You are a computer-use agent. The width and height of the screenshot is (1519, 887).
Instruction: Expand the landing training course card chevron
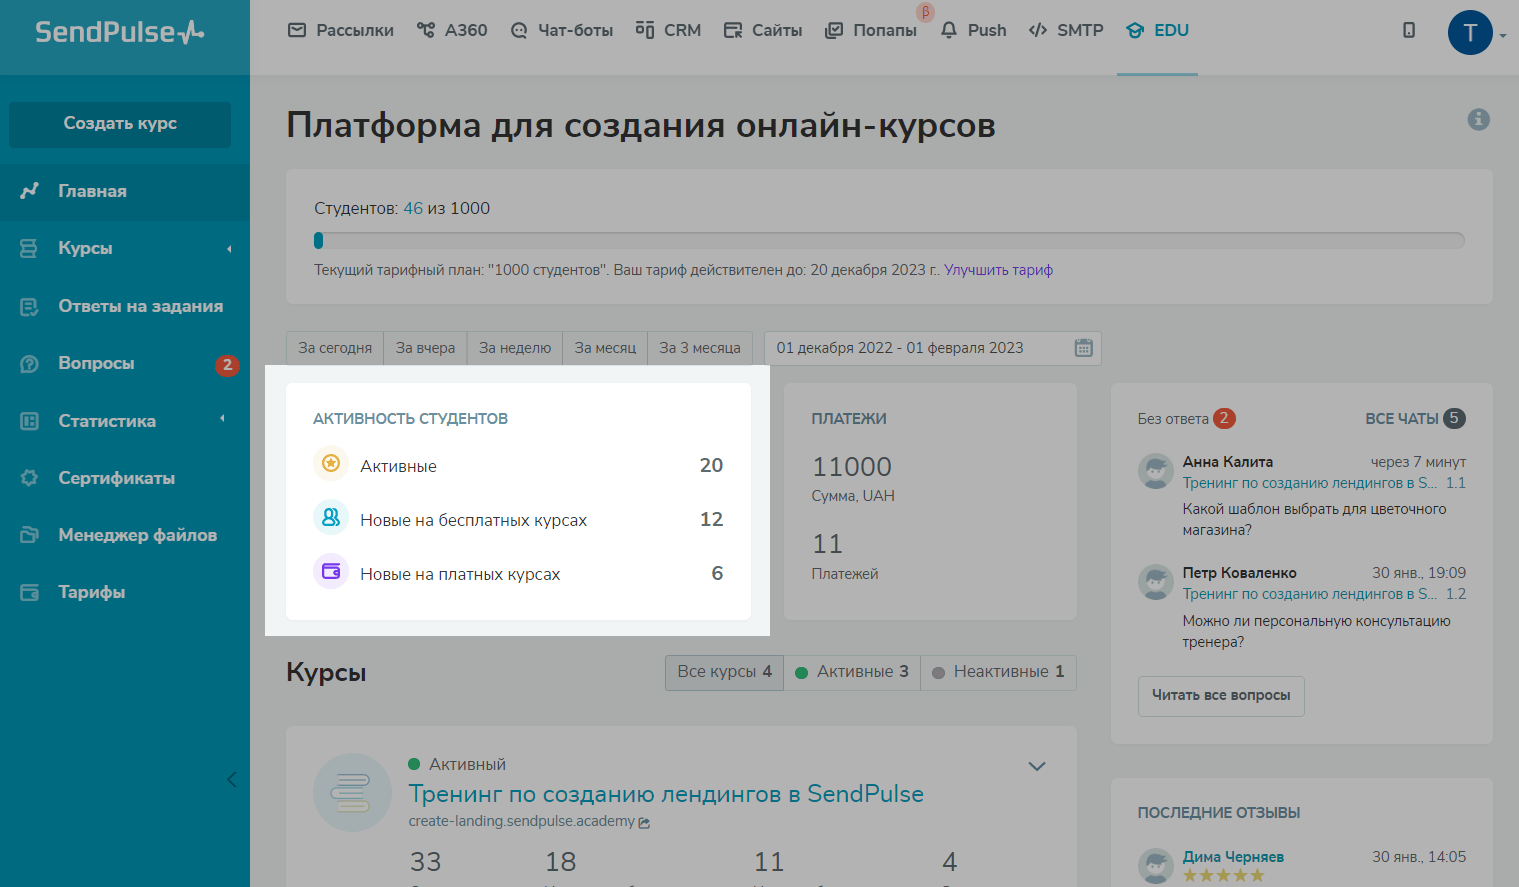1037,766
